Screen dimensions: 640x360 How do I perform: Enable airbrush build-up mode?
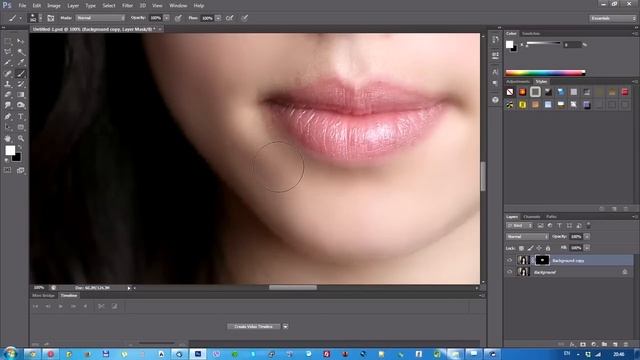pos(230,18)
